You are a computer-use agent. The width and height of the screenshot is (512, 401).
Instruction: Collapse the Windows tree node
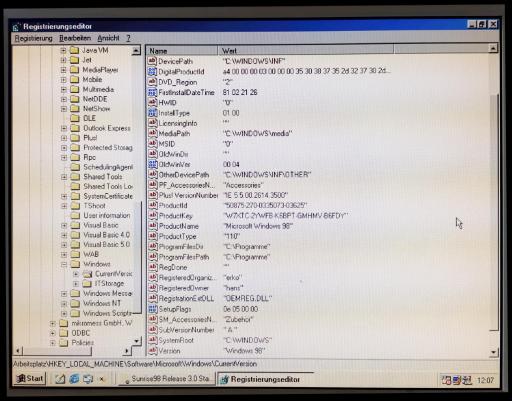(64, 264)
